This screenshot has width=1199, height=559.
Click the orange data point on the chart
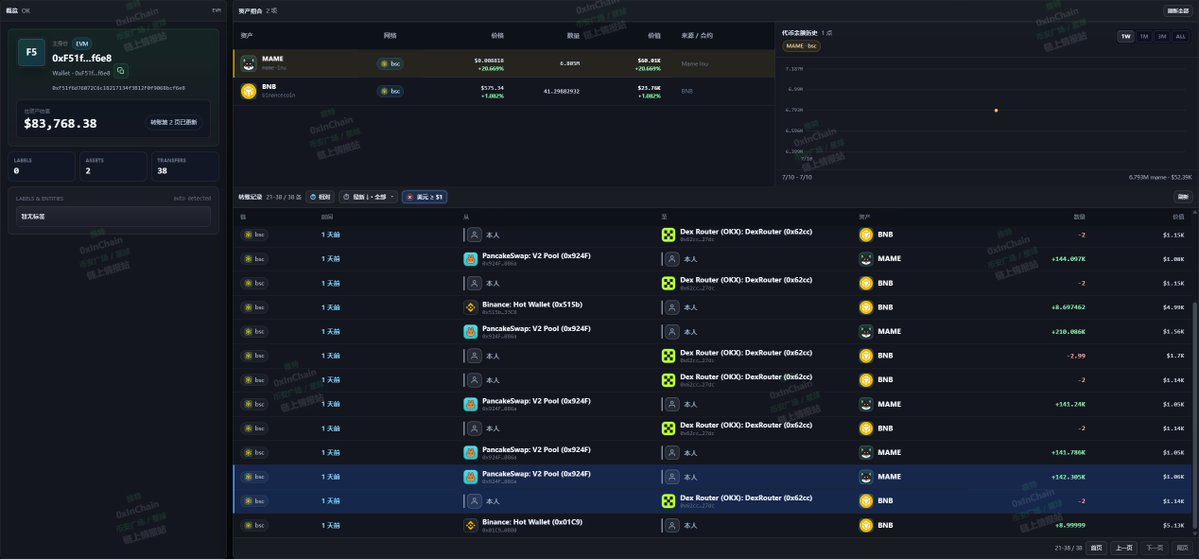pyautogui.click(x=996, y=110)
